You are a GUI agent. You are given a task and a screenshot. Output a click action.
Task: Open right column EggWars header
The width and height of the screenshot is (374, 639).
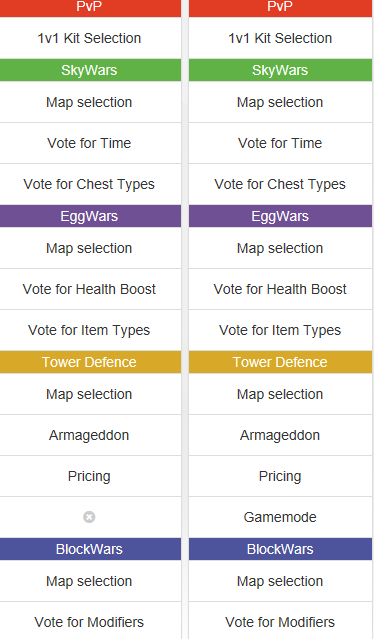[x=280, y=216]
